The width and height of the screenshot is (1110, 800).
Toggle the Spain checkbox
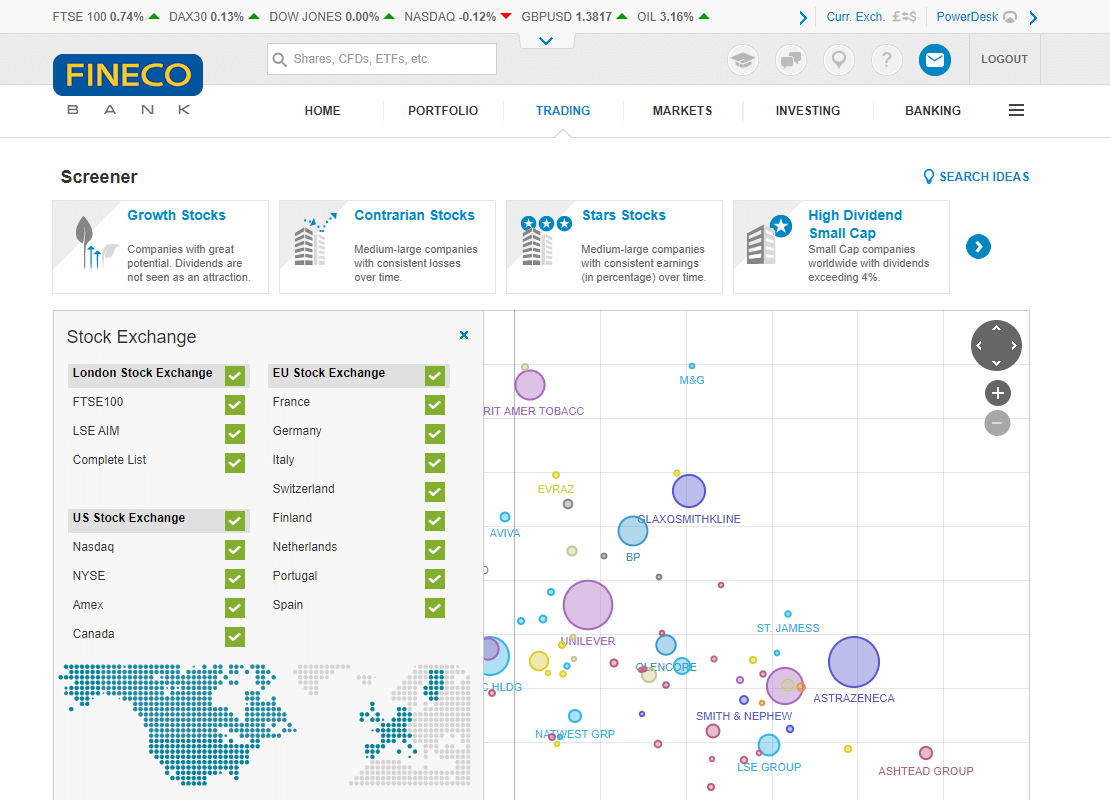coord(435,608)
